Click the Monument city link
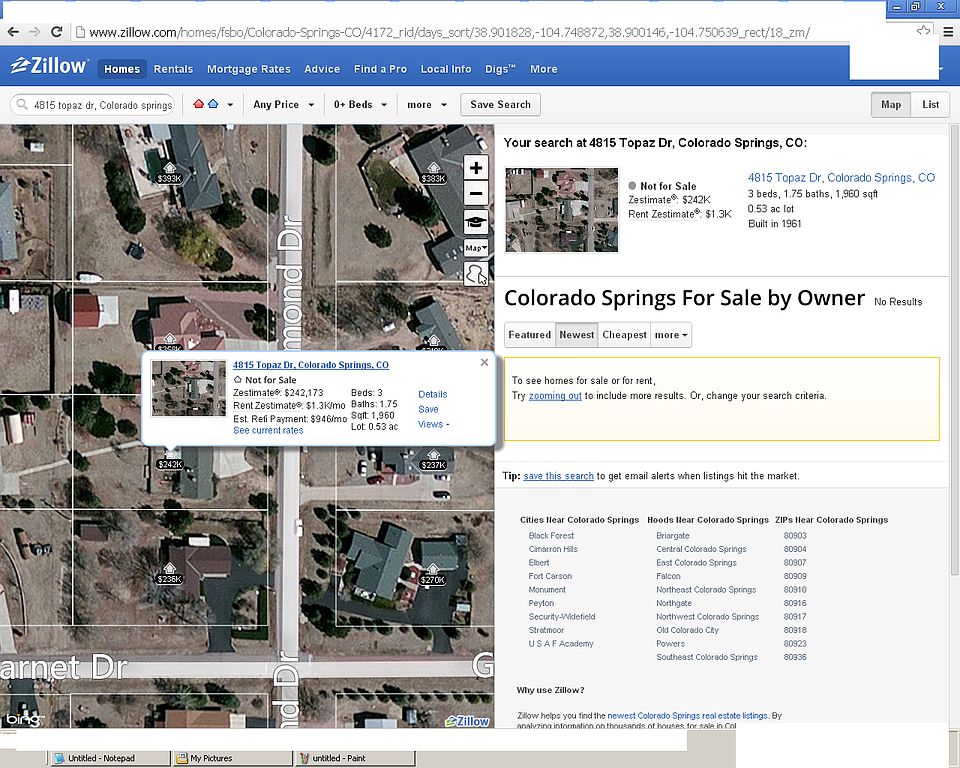Viewport: 960px width, 768px height. pyautogui.click(x=547, y=590)
